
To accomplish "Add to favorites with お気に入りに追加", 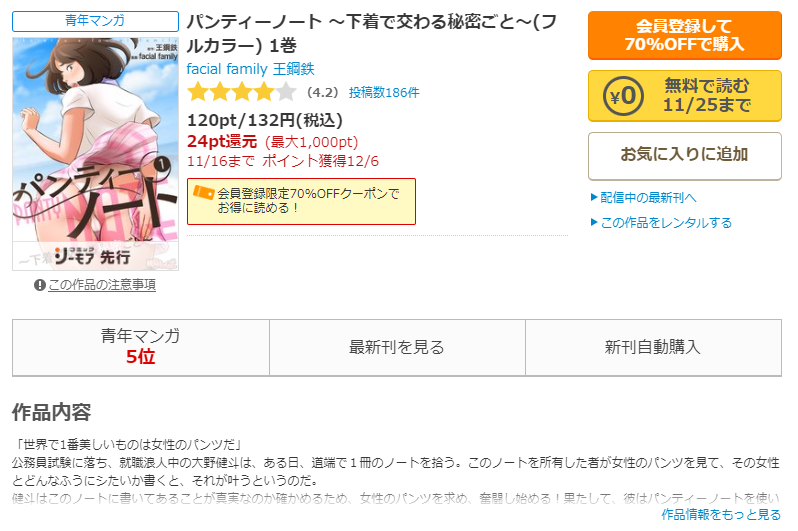I will click(685, 156).
